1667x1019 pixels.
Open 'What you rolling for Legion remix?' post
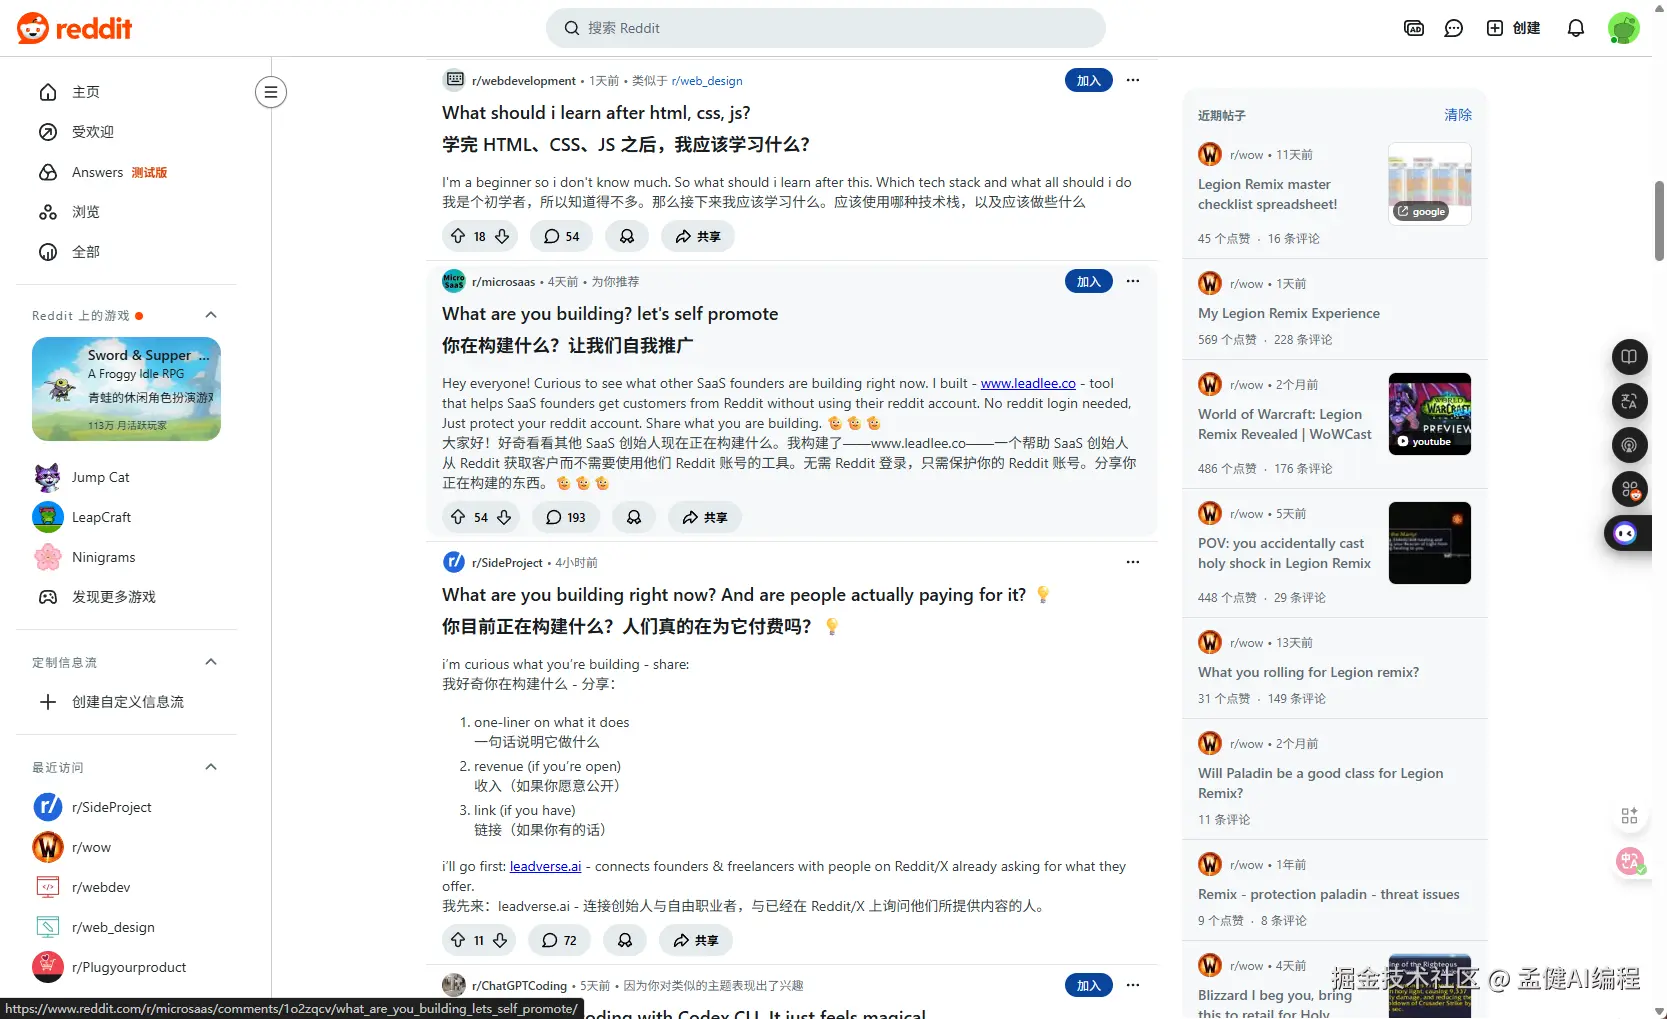coord(1308,672)
